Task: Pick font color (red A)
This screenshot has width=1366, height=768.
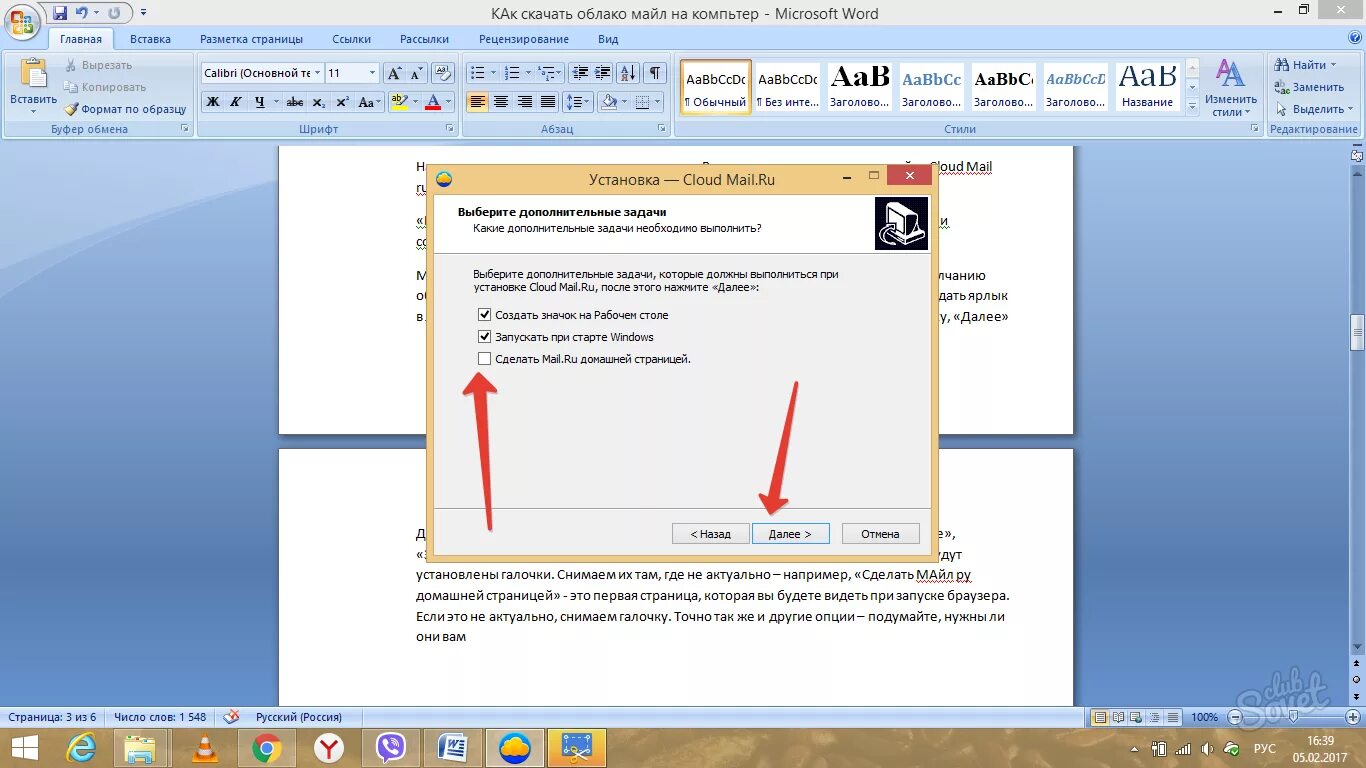Action: tap(433, 102)
